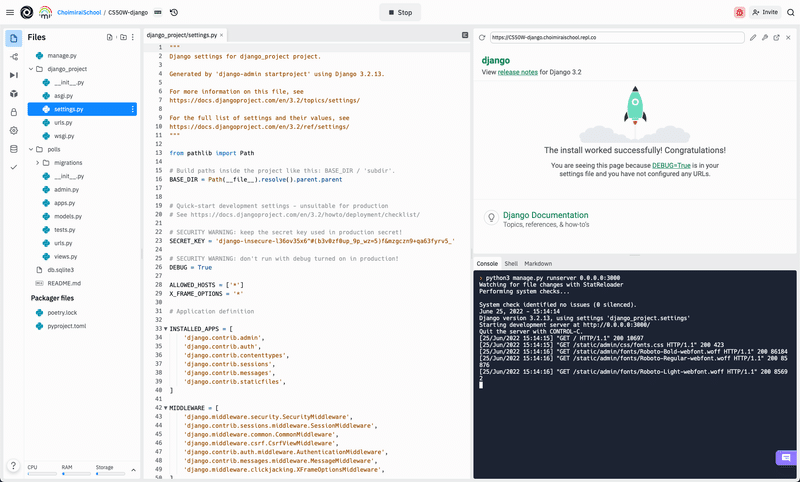Switch to the Shell tab
This screenshot has height=482, width=800.
pos(511,264)
